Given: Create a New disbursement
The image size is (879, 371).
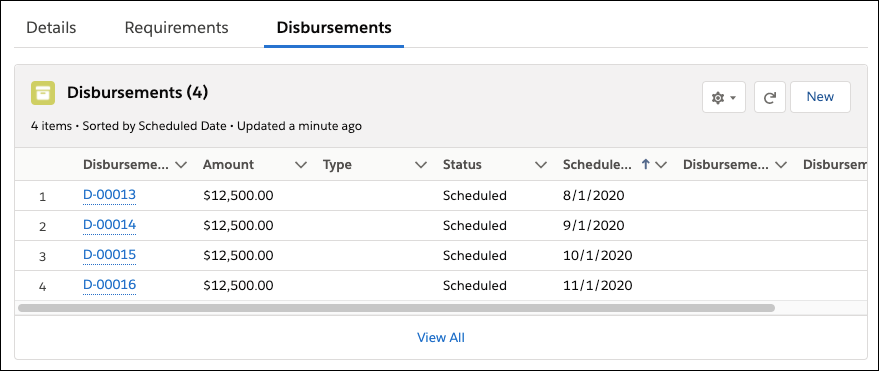Looking at the screenshot, I should [x=820, y=97].
